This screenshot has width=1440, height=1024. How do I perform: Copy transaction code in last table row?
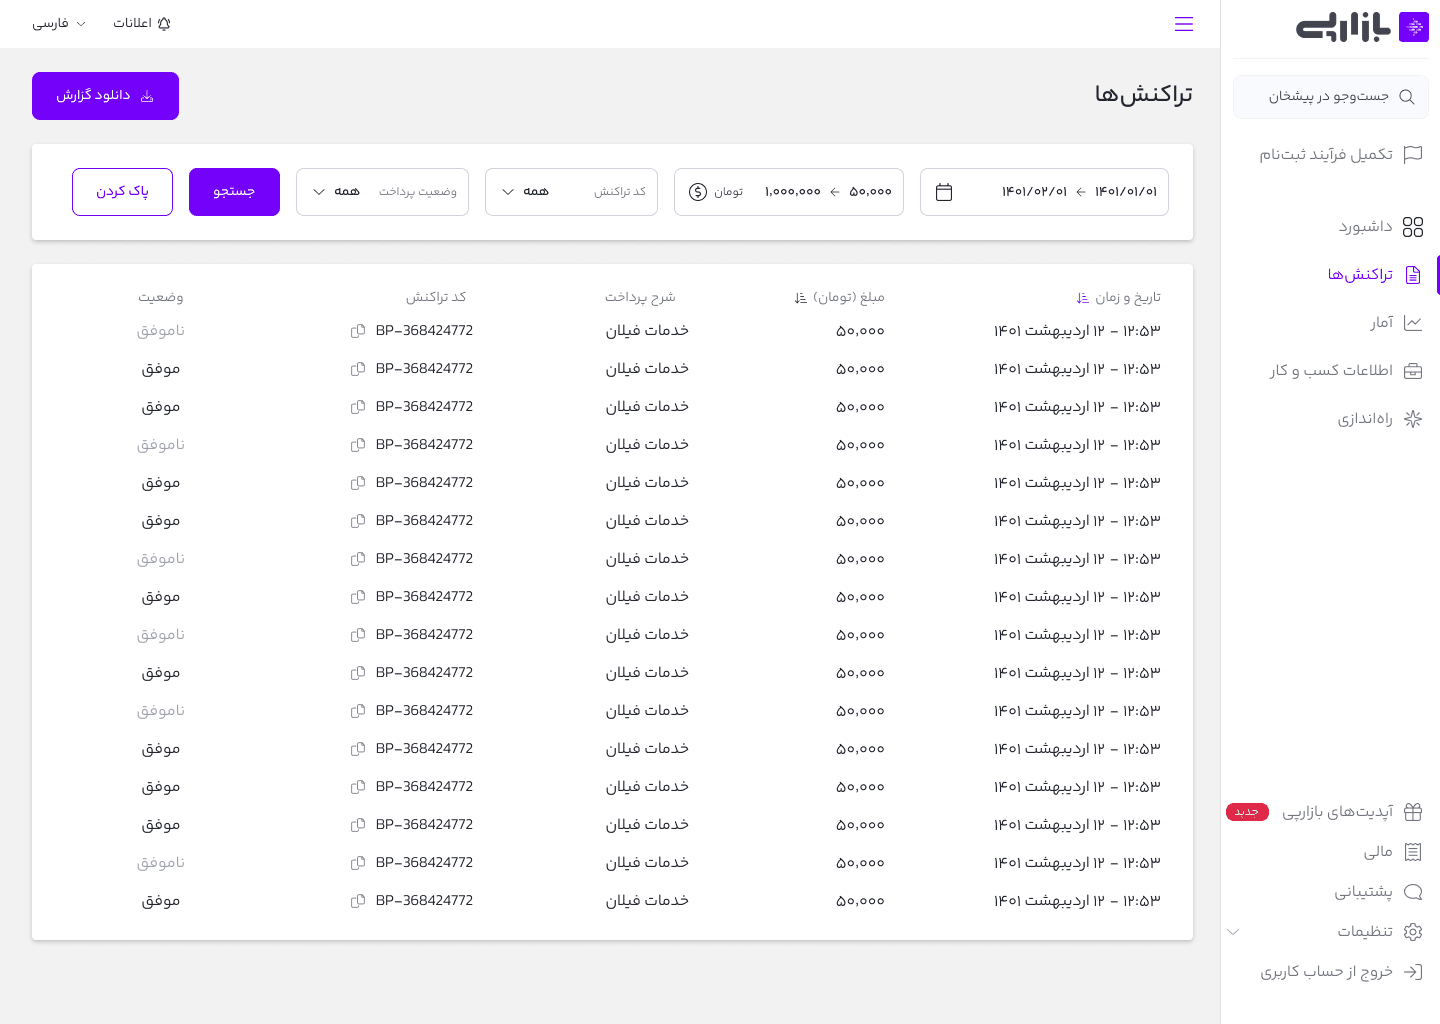pyautogui.click(x=358, y=901)
